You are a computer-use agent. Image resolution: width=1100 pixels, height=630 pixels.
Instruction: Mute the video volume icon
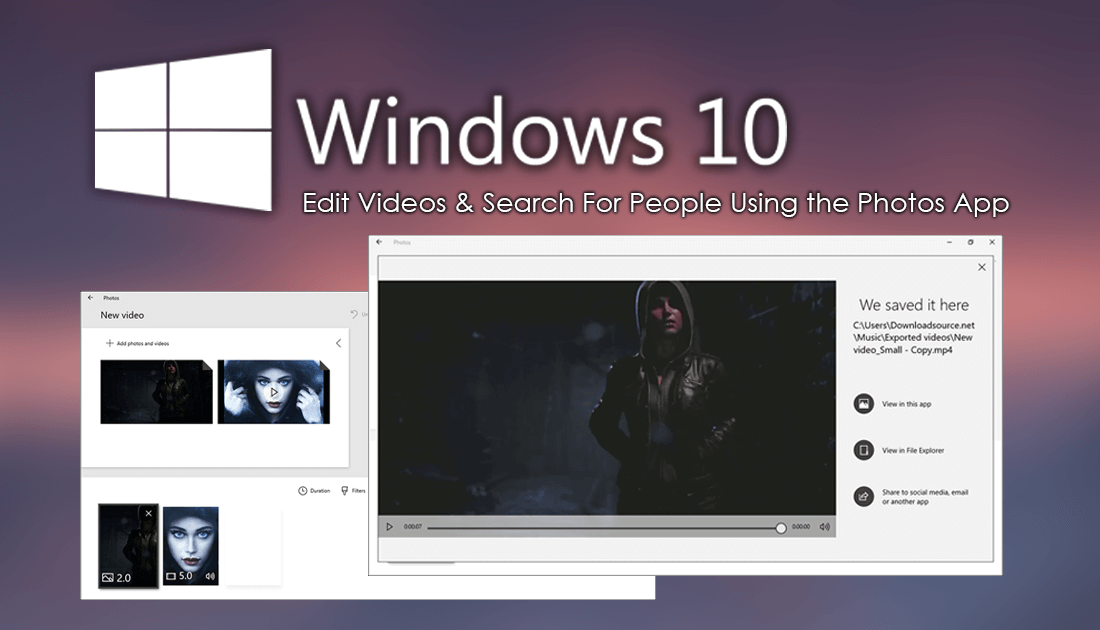coord(825,526)
